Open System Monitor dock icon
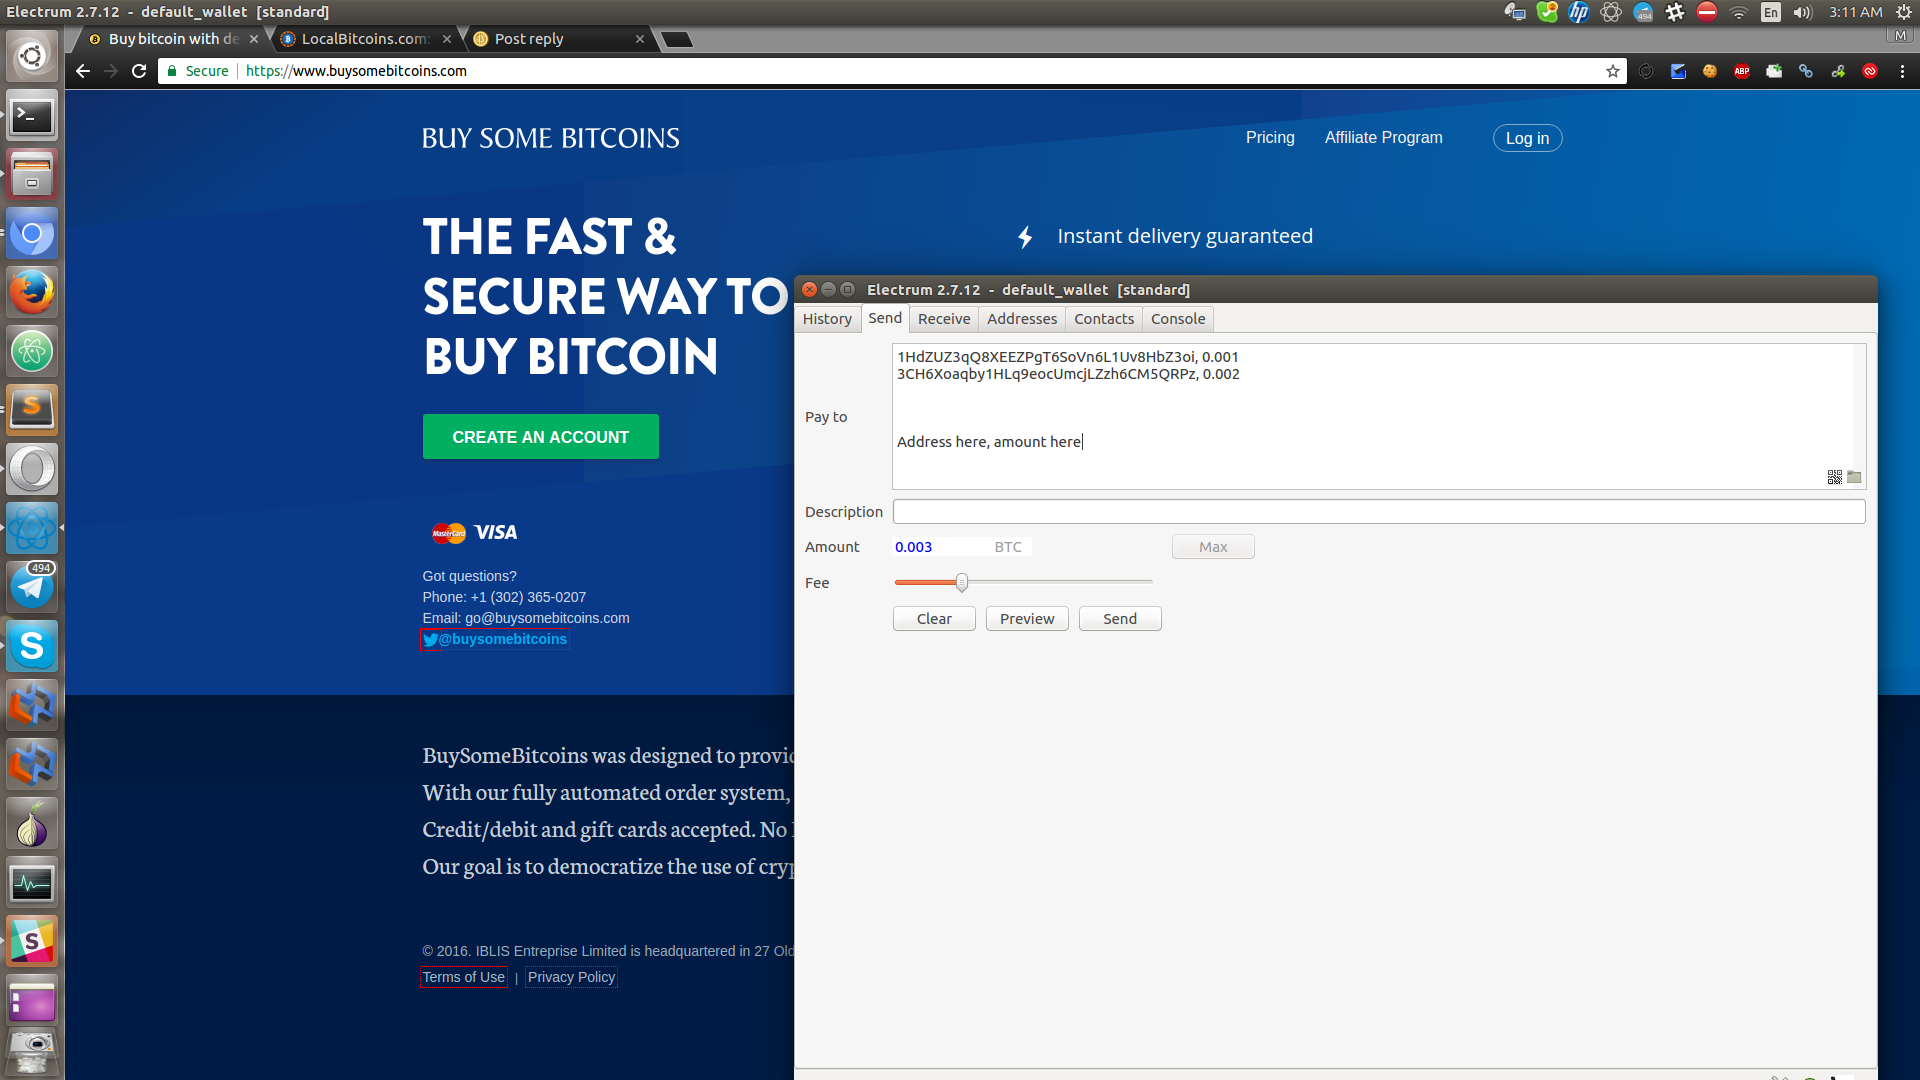Image resolution: width=1920 pixels, height=1080 pixels. (32, 883)
